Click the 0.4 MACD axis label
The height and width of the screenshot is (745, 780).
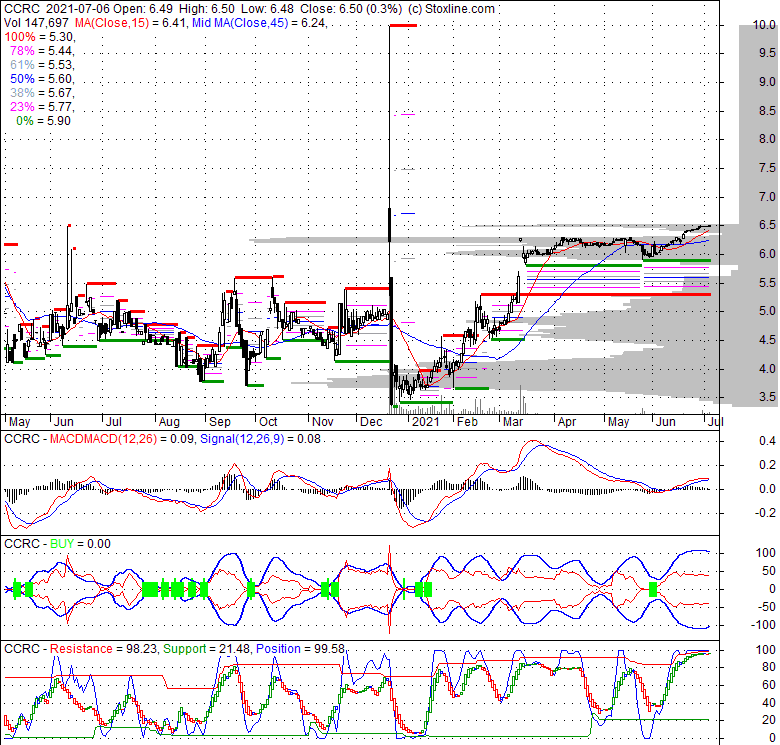tap(767, 441)
